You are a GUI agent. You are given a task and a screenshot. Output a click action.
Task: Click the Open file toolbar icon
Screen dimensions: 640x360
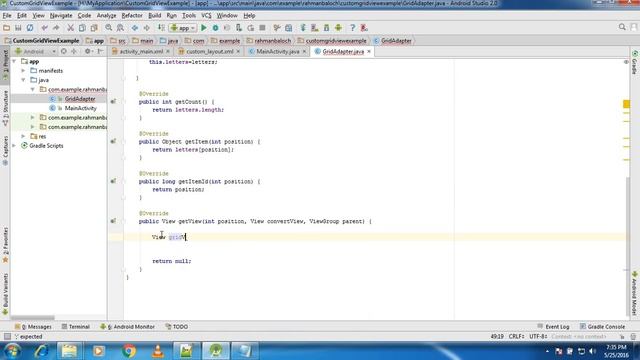click(x=6, y=28)
